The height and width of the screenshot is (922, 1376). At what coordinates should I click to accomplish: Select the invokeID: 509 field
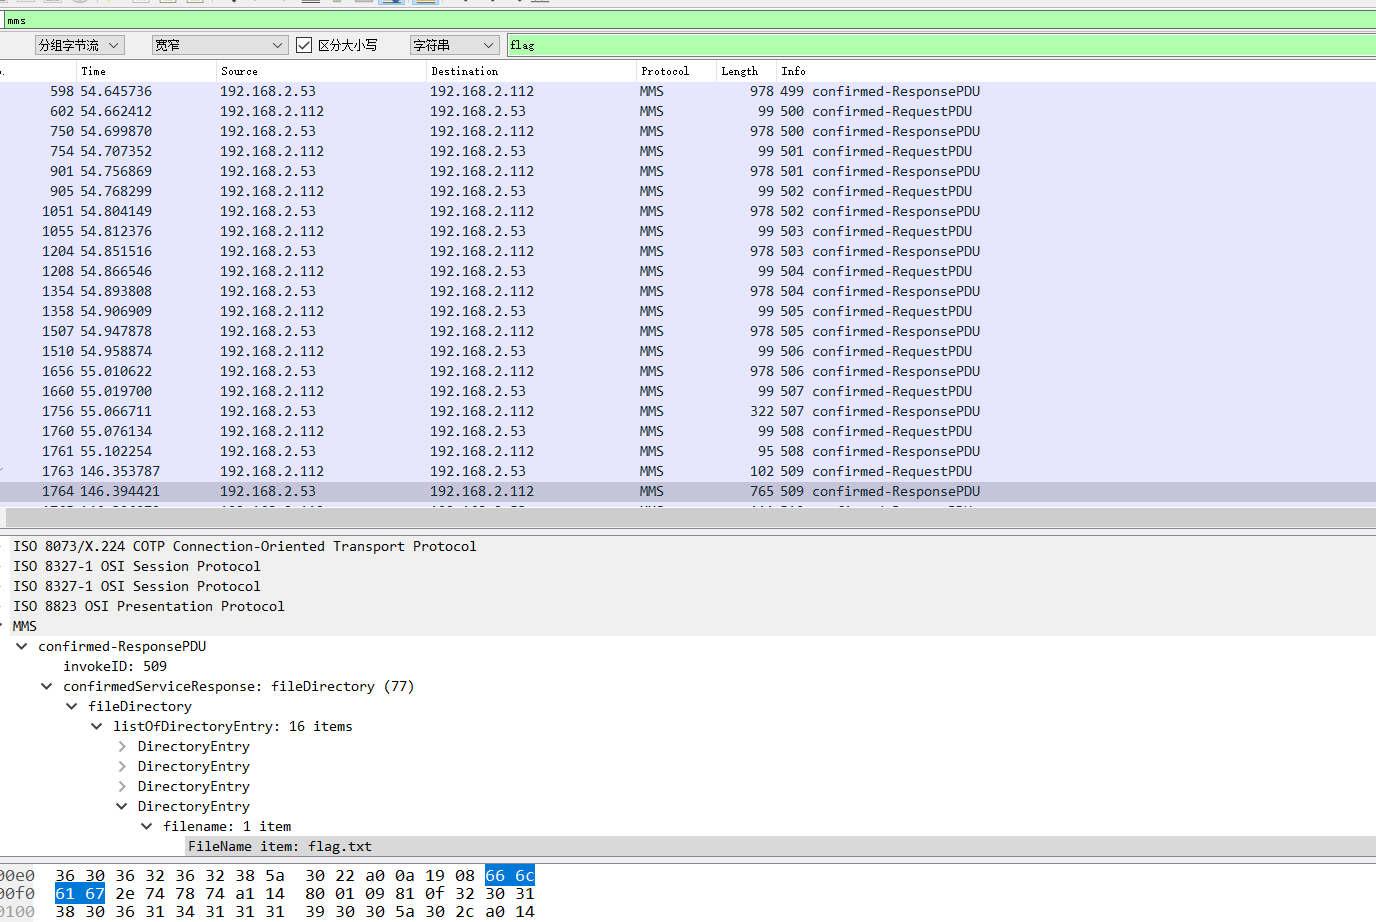(115, 666)
